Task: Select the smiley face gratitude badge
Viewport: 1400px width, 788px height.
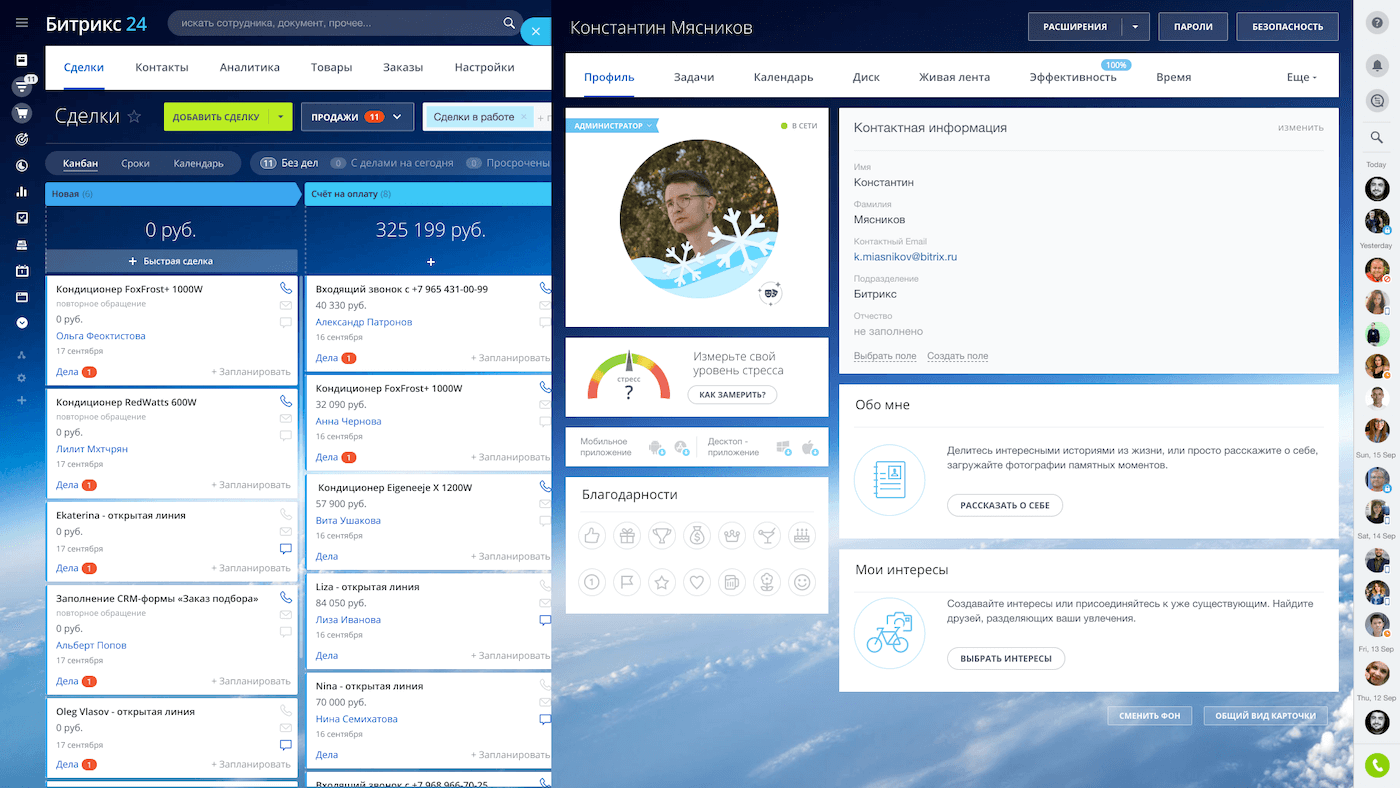Action: point(802,581)
